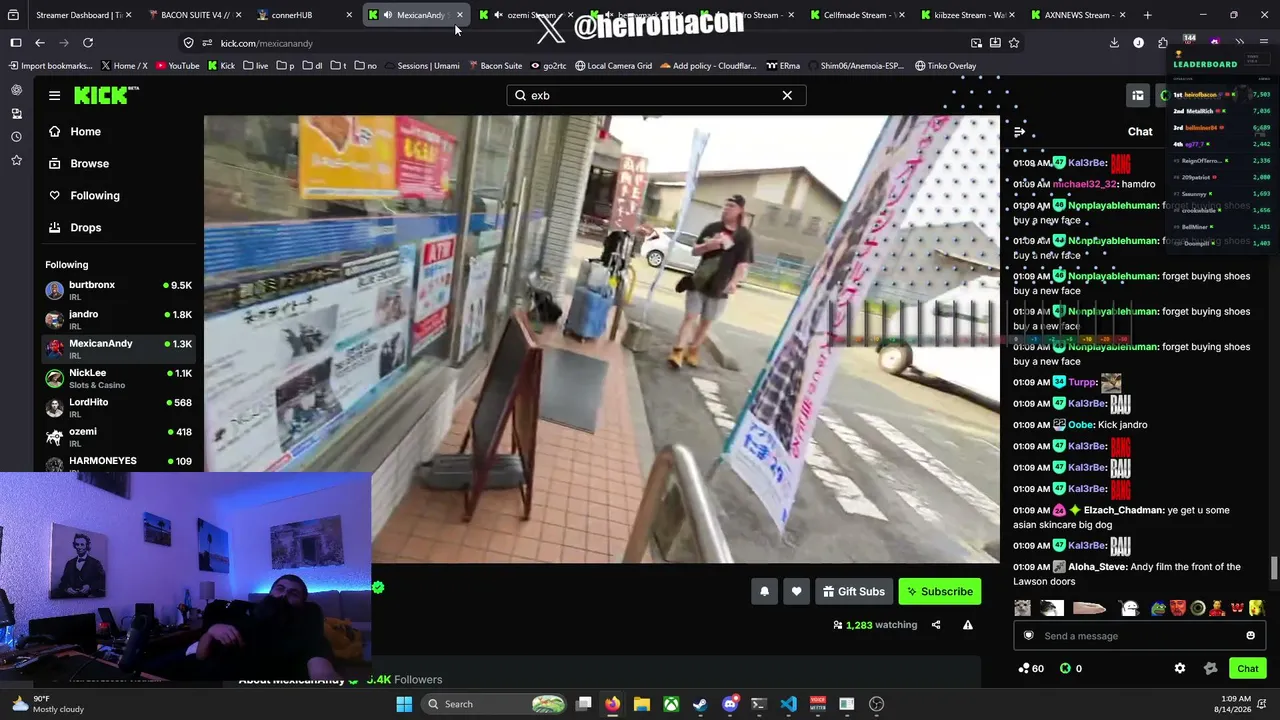1280x720 pixels.
Task: Close the MexicanAndy browser tab
Action: 459,15
